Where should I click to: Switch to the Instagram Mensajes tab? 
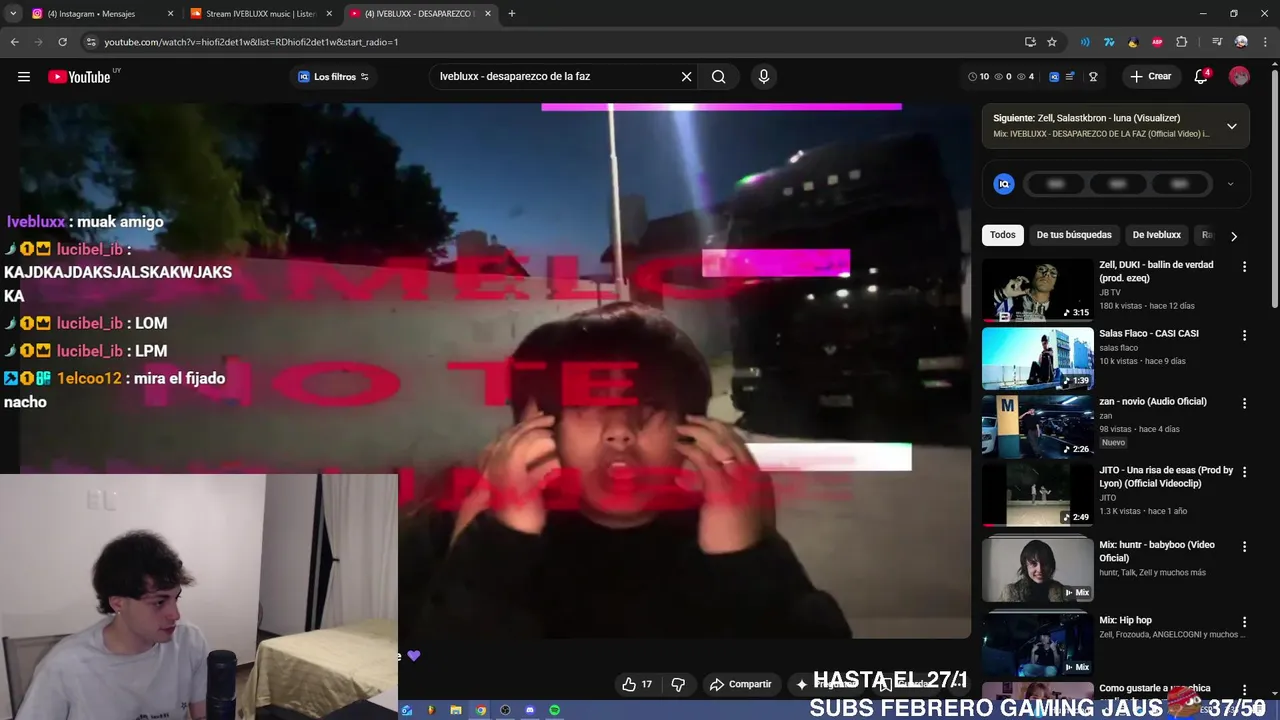tap(90, 14)
